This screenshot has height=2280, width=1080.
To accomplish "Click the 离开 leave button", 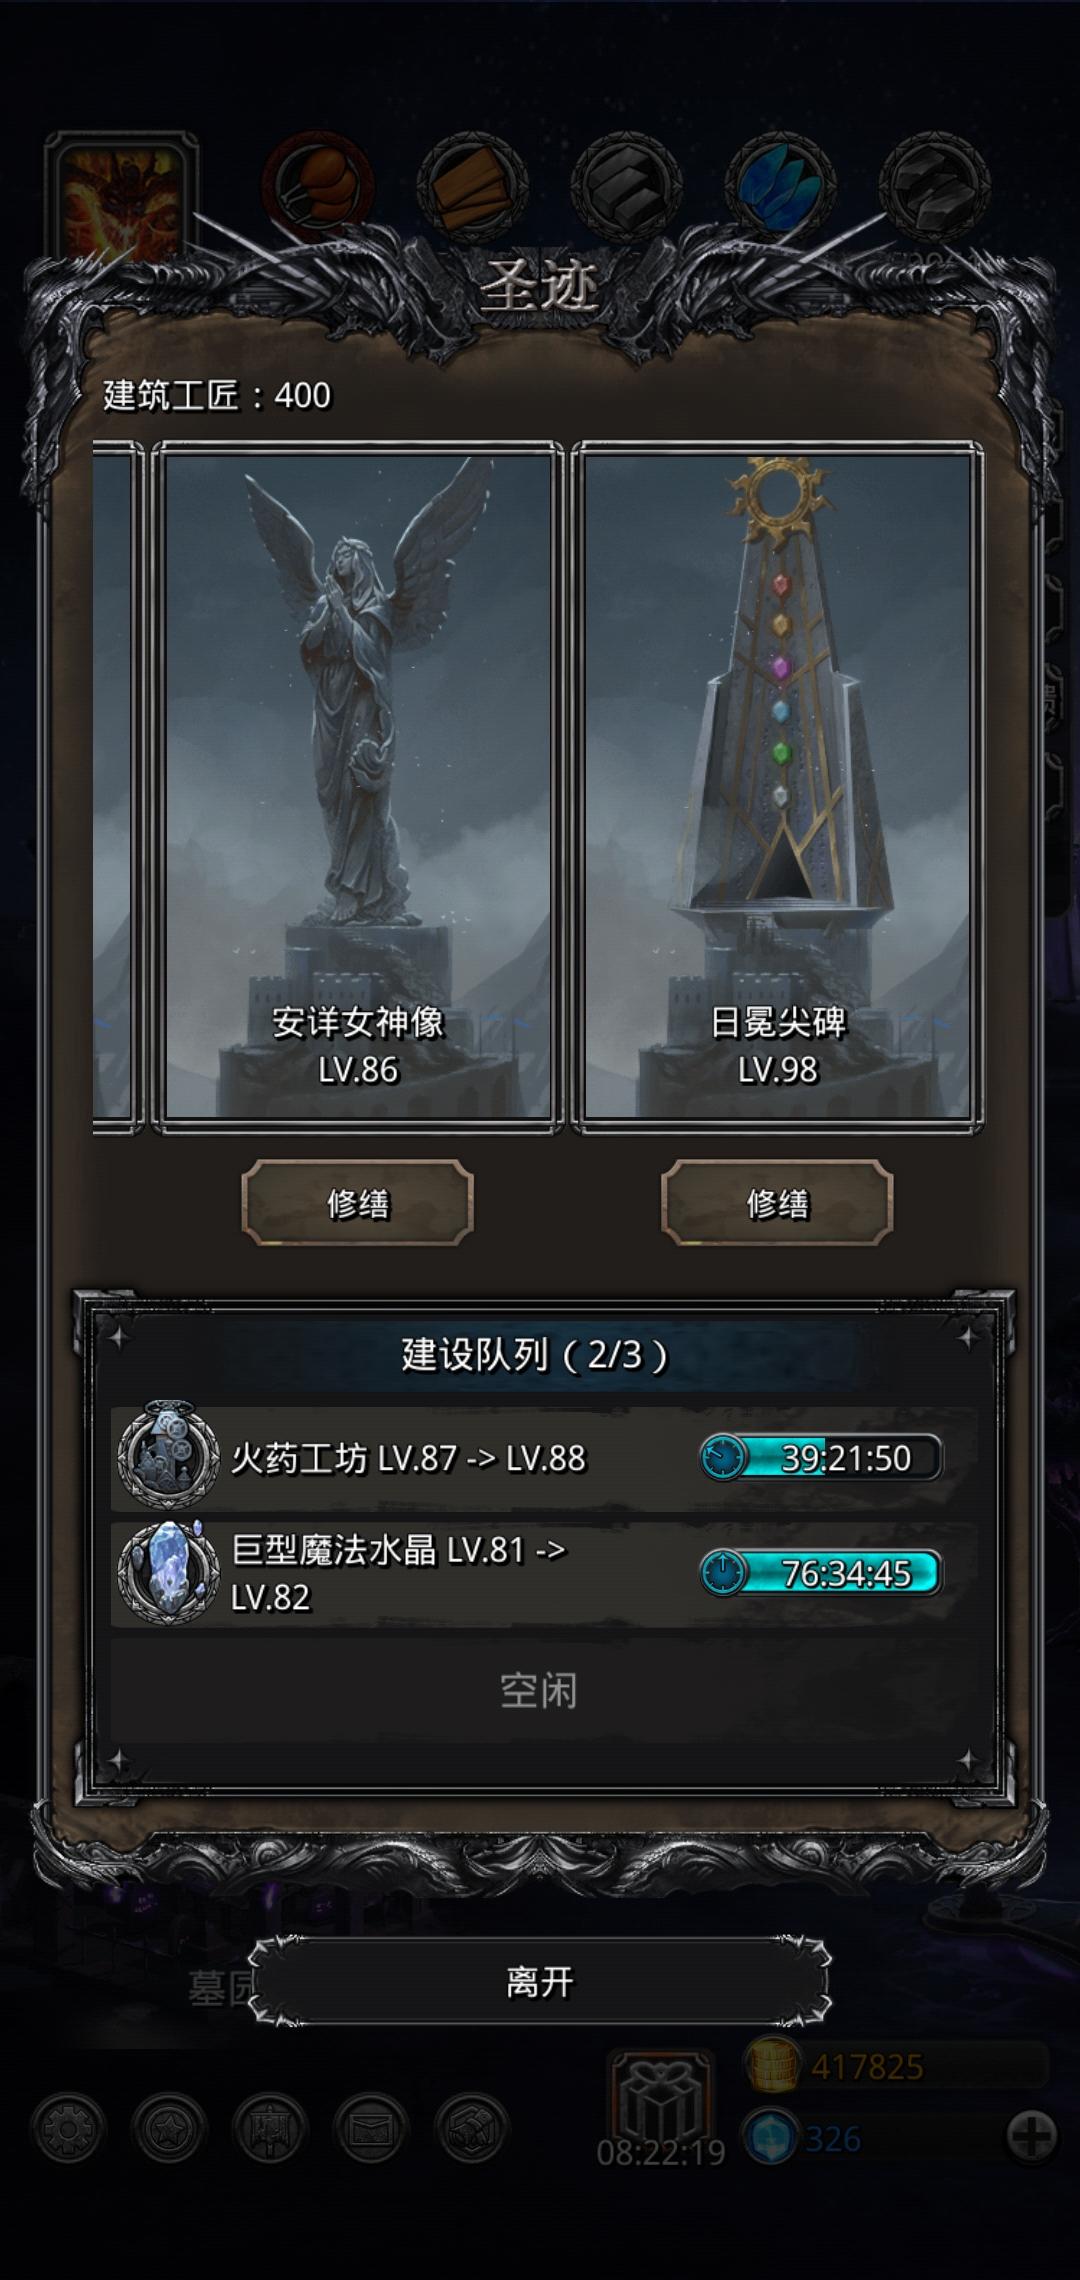I will pyautogui.click(x=540, y=1981).
